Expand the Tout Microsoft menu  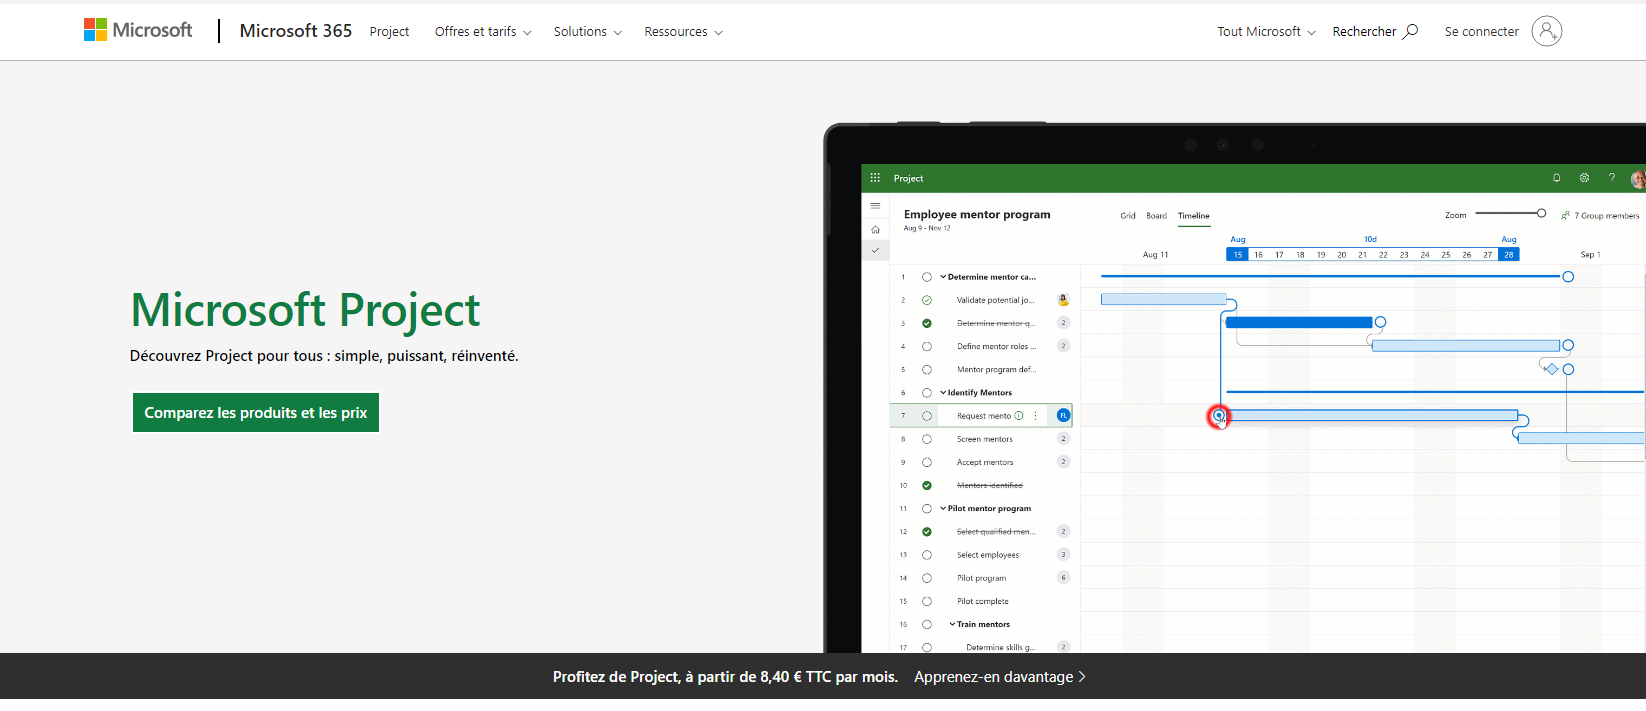(x=1266, y=32)
